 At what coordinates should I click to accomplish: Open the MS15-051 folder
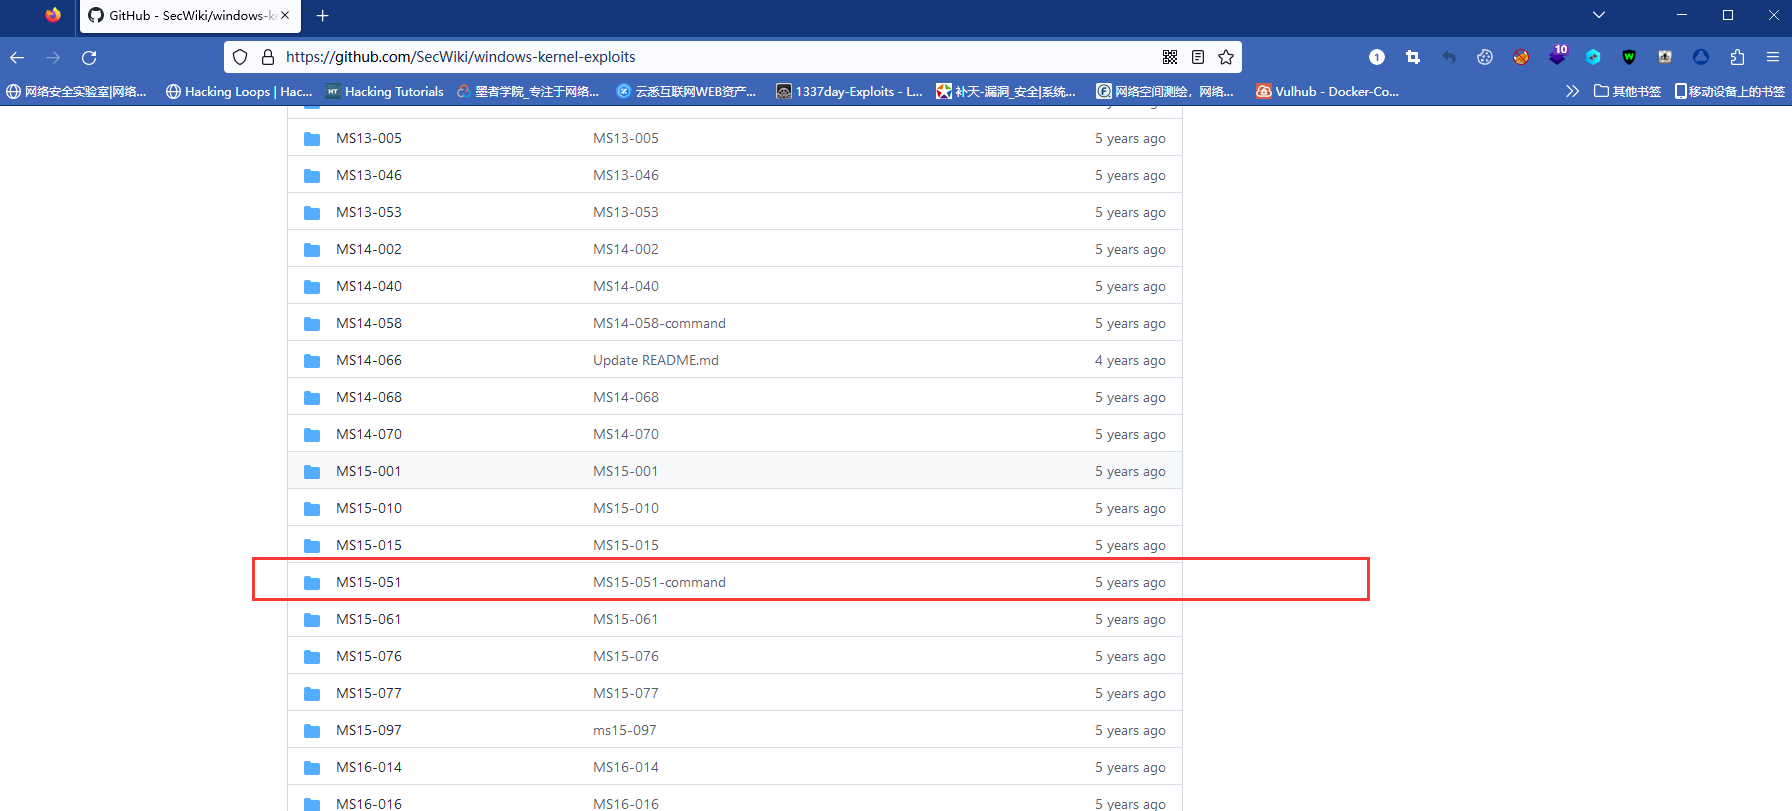point(369,582)
